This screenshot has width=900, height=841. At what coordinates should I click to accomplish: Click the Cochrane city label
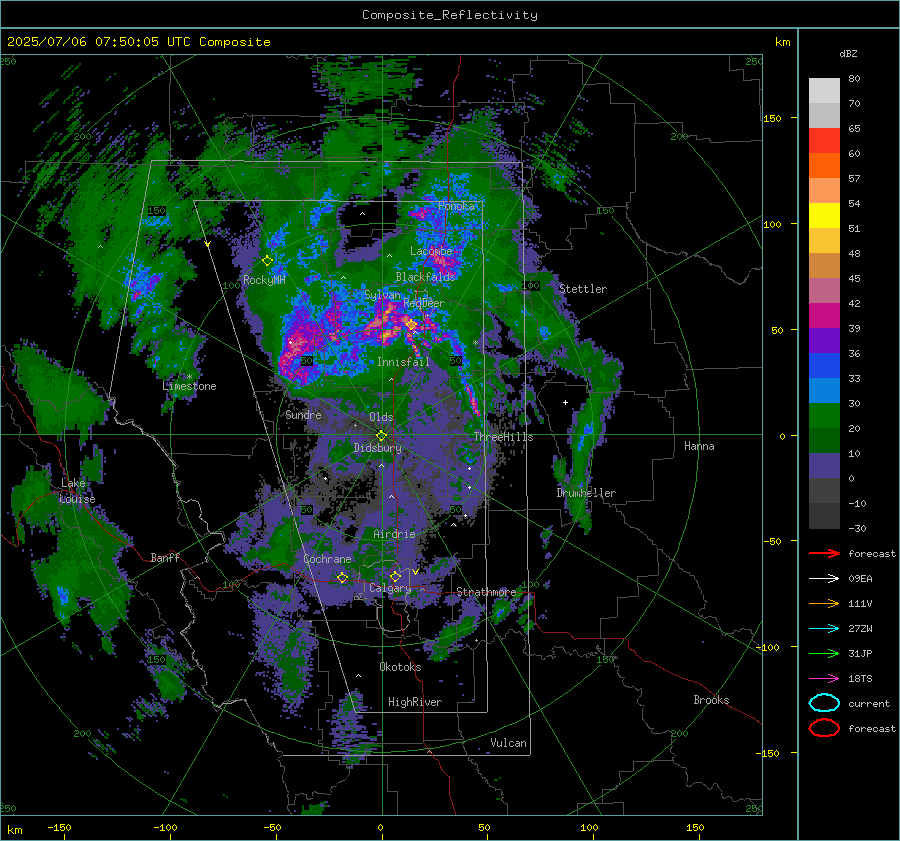pyautogui.click(x=327, y=559)
